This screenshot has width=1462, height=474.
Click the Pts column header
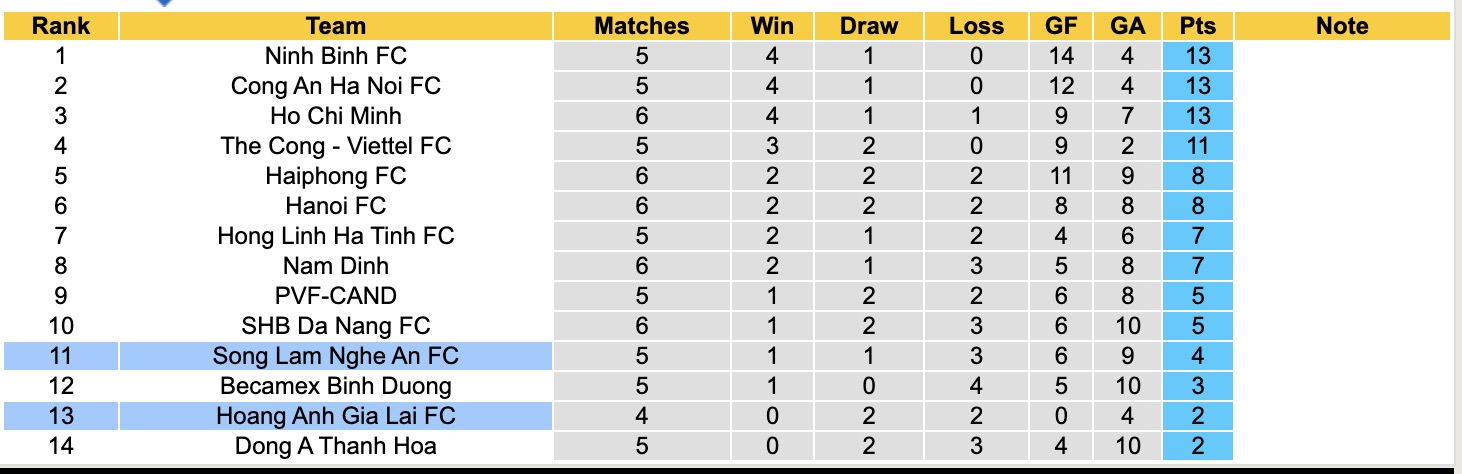pos(1197,26)
